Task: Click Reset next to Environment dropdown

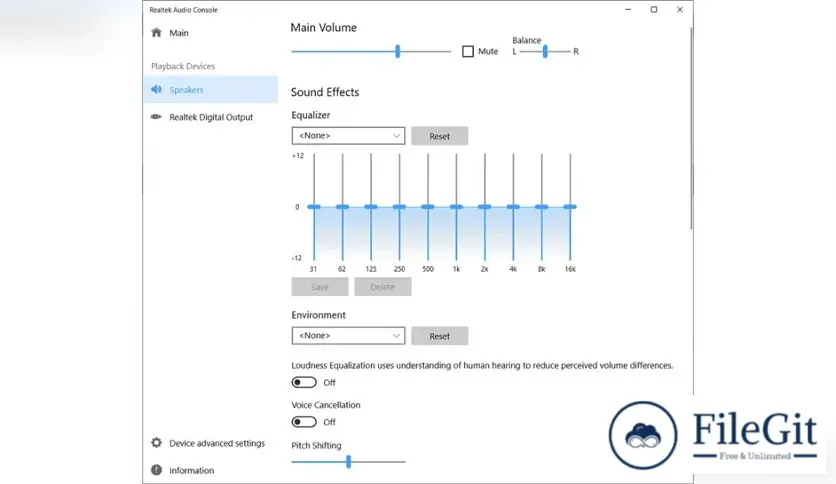Action: click(x=440, y=336)
